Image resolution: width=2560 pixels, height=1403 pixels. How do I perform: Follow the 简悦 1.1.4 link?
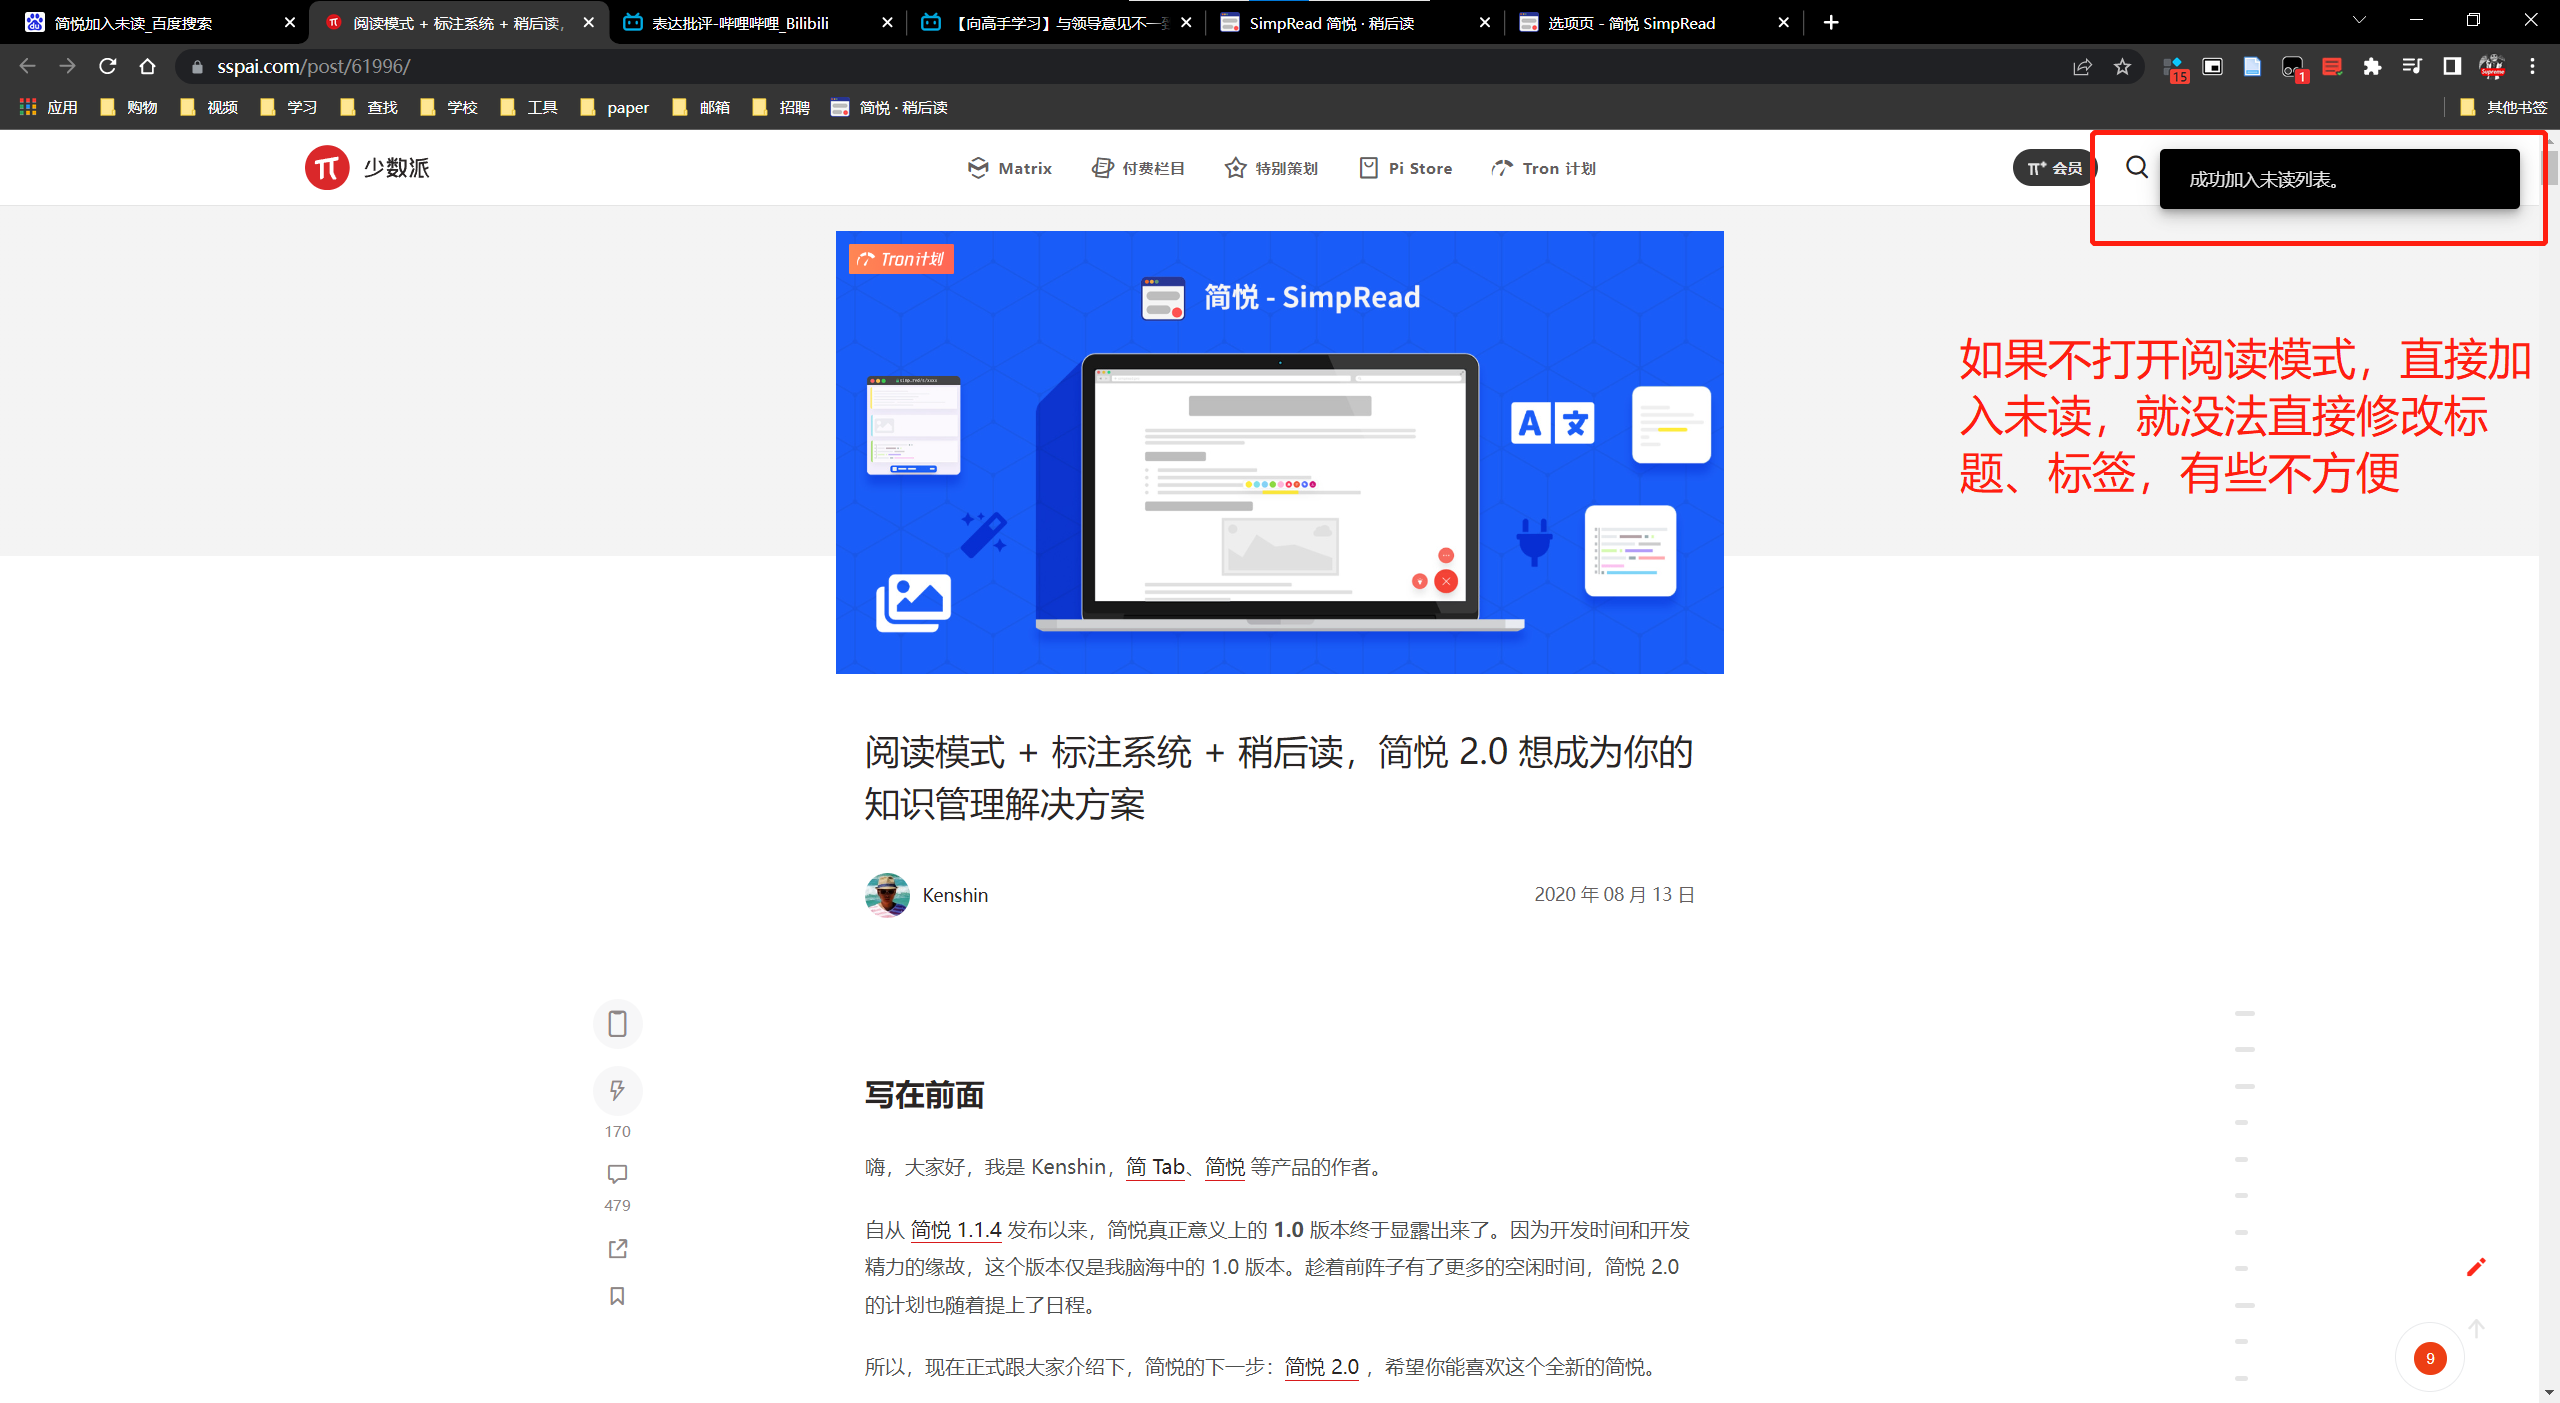point(955,1230)
